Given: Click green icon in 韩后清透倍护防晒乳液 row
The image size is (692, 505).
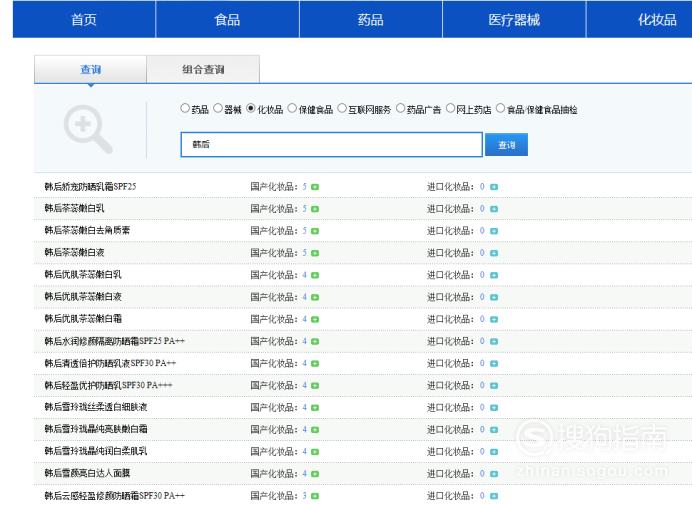Looking at the screenshot, I should click(x=315, y=364).
